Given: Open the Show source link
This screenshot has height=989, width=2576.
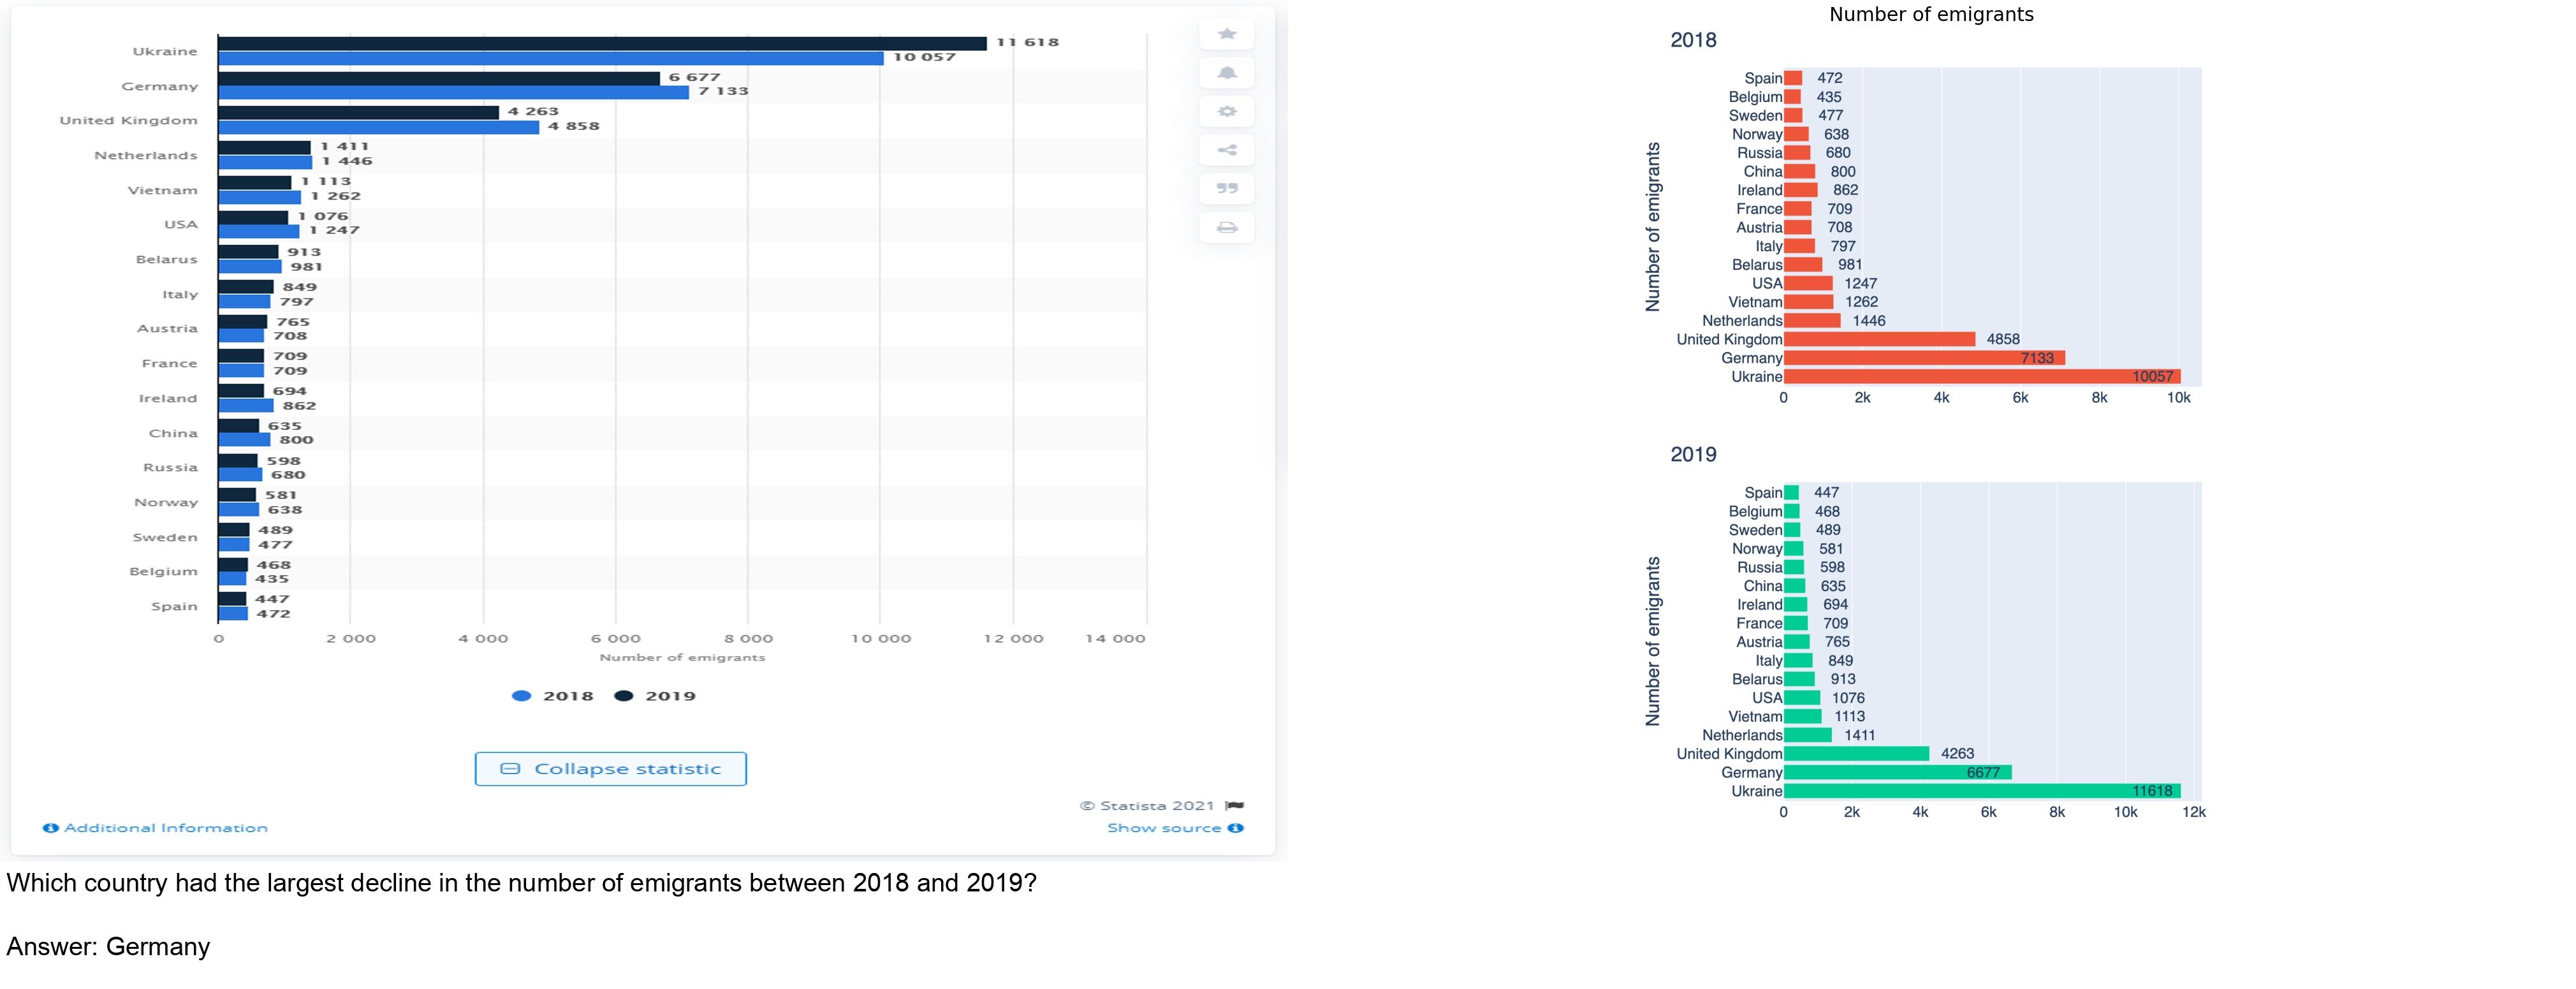Looking at the screenshot, I should pyautogui.click(x=1164, y=828).
